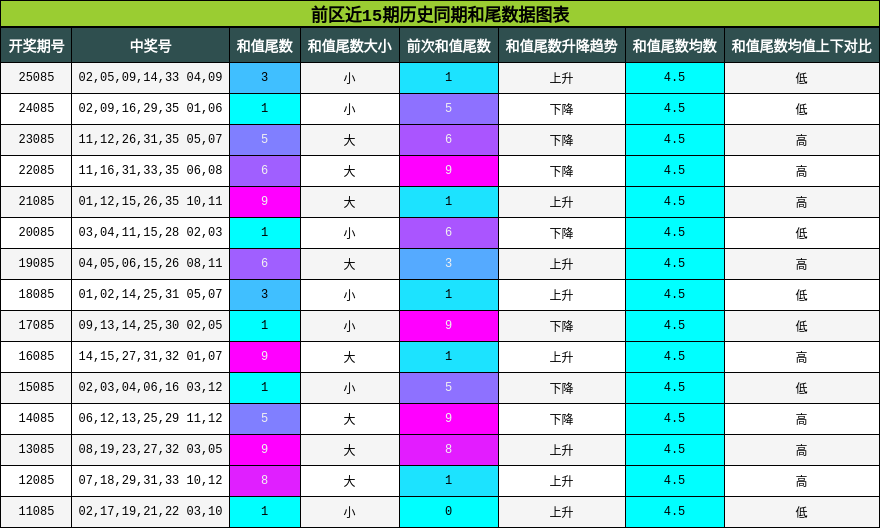Screen dimensions: 880x528
Task: Select 下降 trend cell in row 14085
Action: tap(562, 418)
